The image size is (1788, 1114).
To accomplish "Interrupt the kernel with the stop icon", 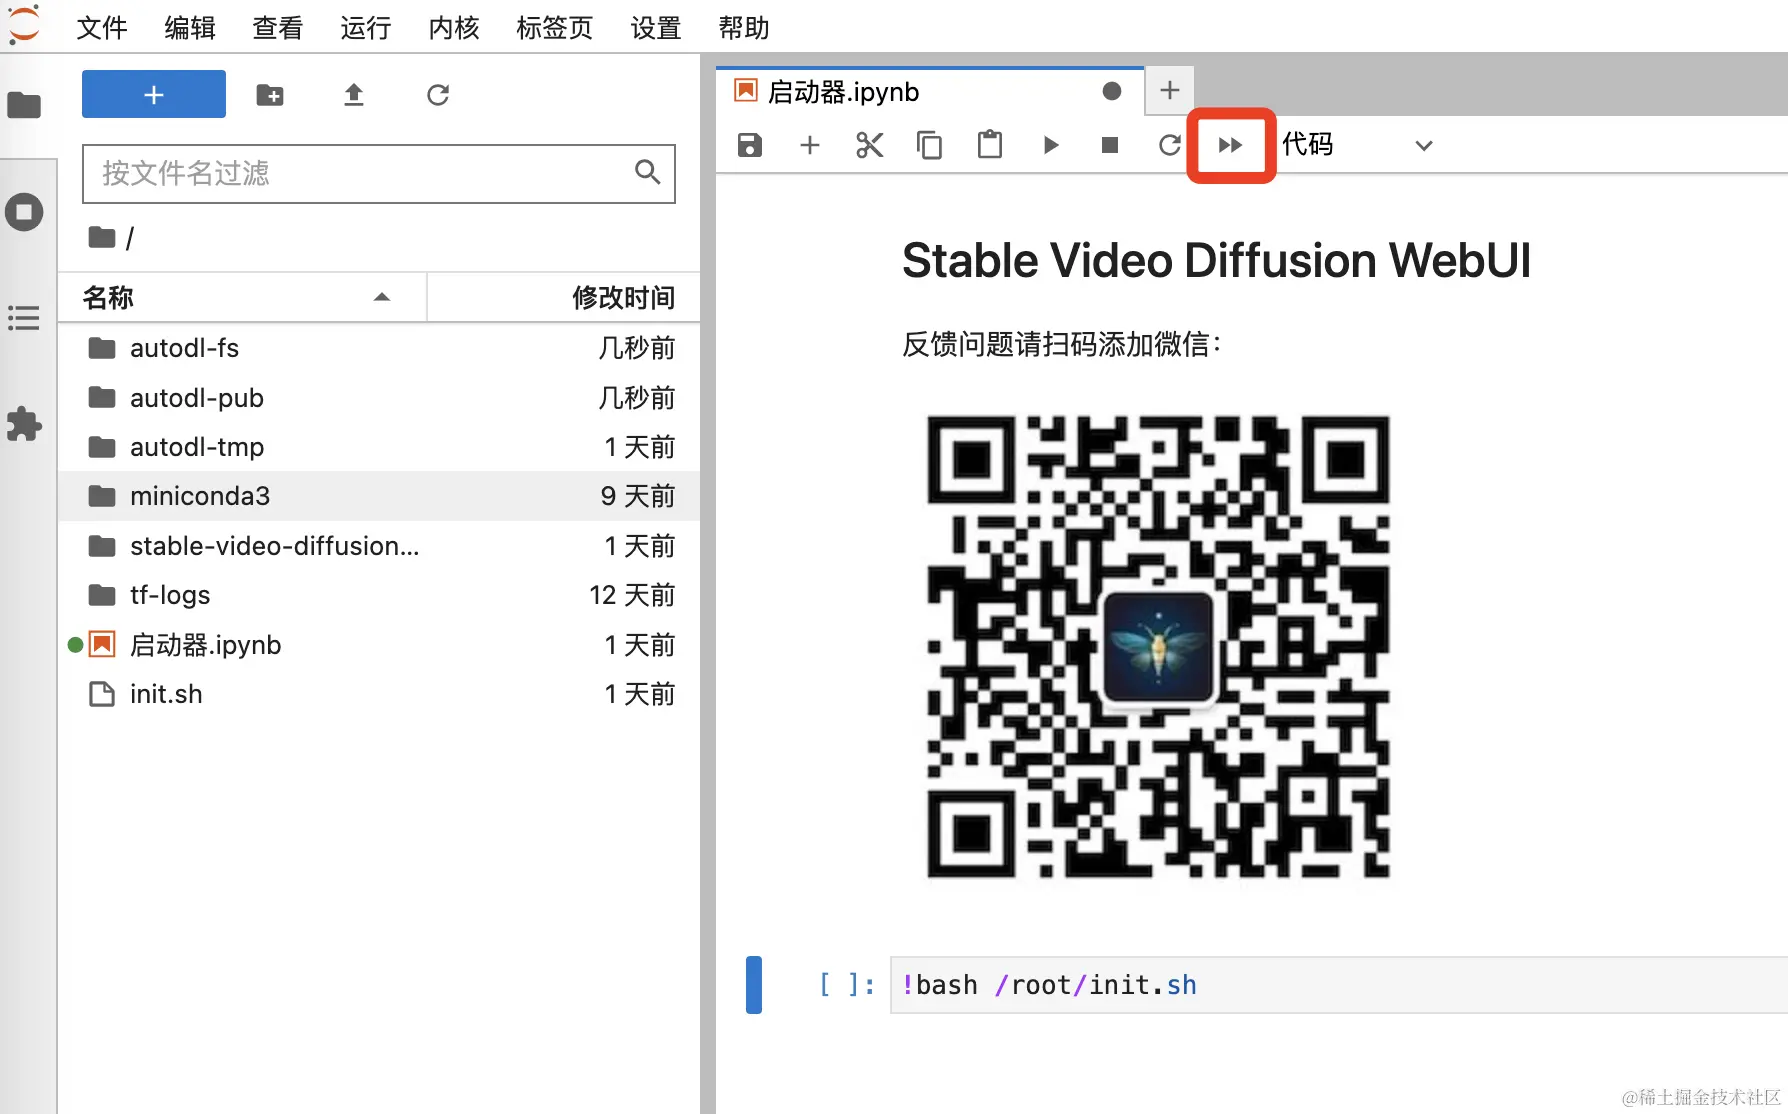I will pos(1110,145).
